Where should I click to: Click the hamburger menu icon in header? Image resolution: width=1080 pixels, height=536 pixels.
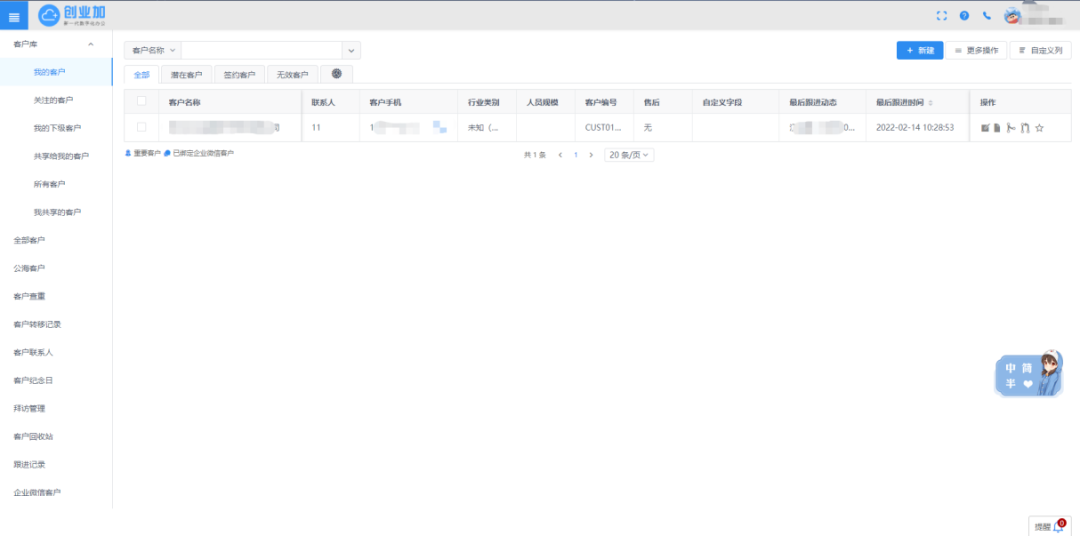click(x=14, y=16)
